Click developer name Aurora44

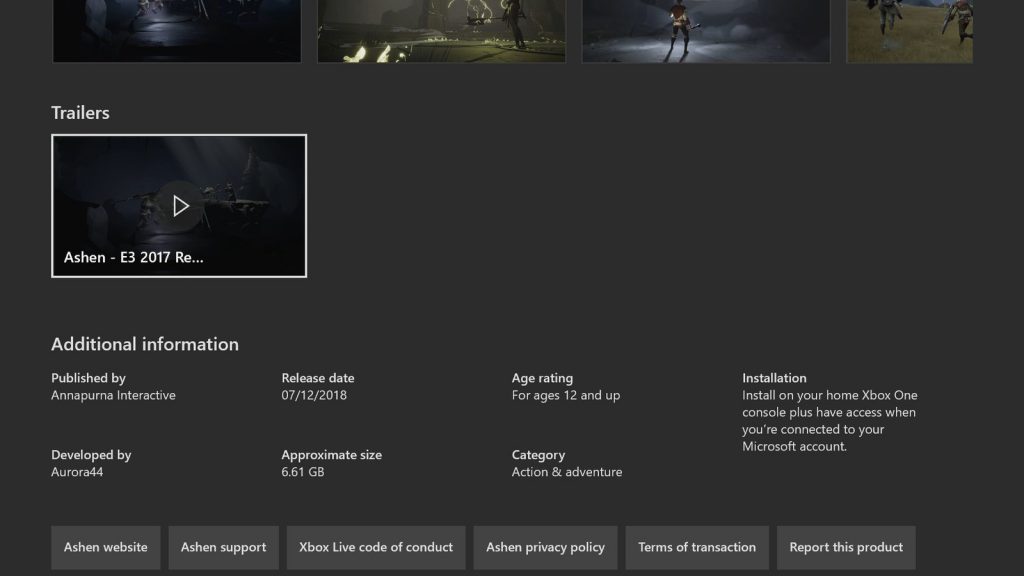(x=77, y=472)
